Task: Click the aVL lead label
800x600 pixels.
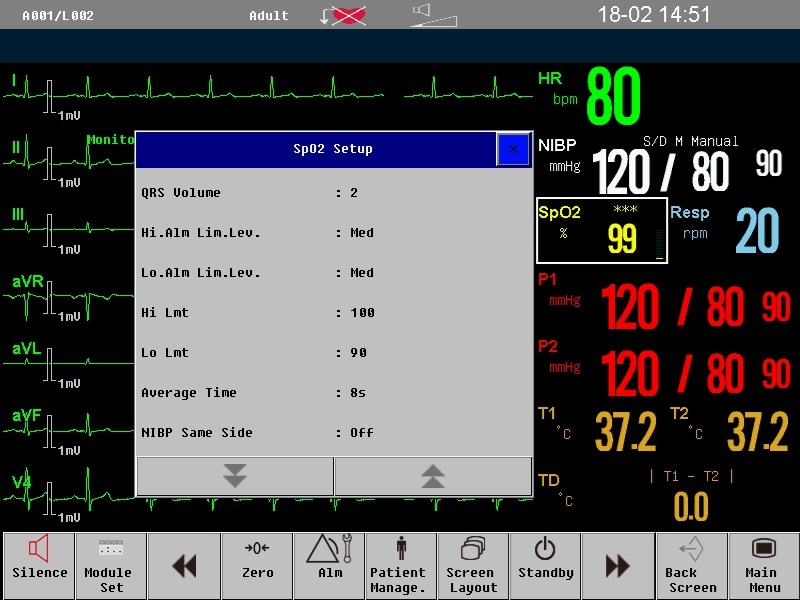Action: click(27, 348)
